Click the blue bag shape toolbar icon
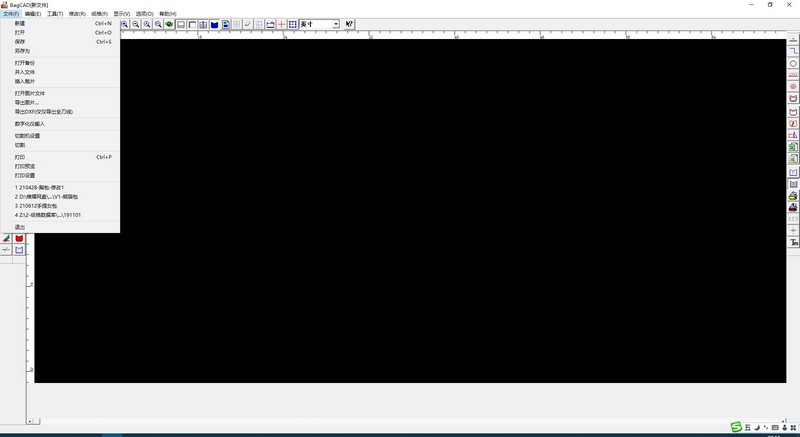The image size is (800, 437). coord(214,24)
